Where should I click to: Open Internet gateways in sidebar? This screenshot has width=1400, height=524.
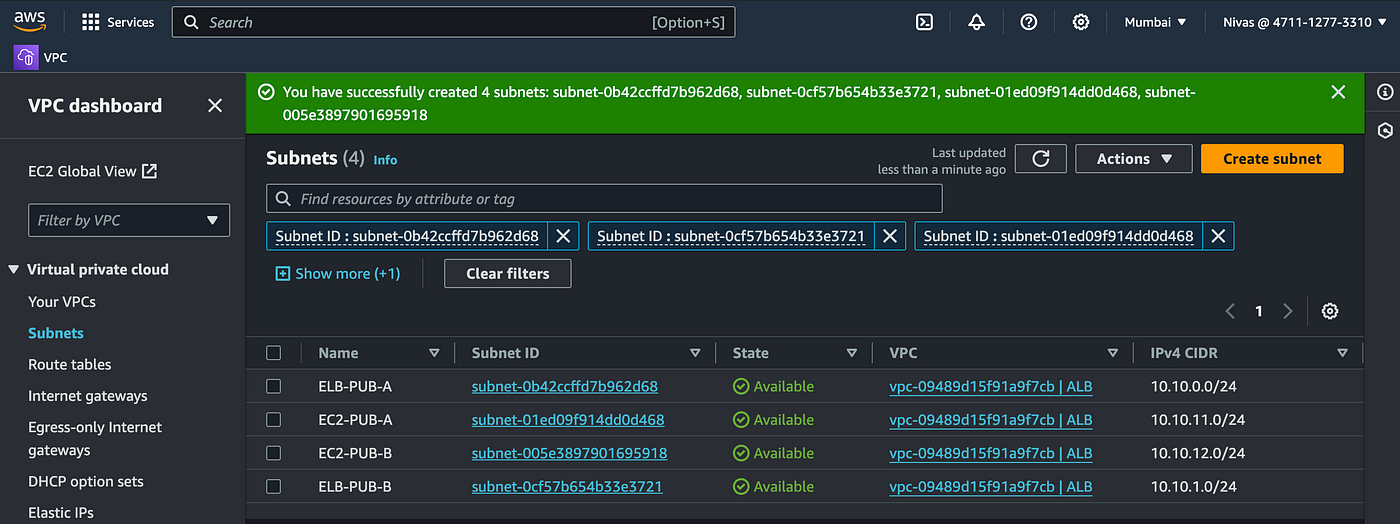[x=88, y=396]
